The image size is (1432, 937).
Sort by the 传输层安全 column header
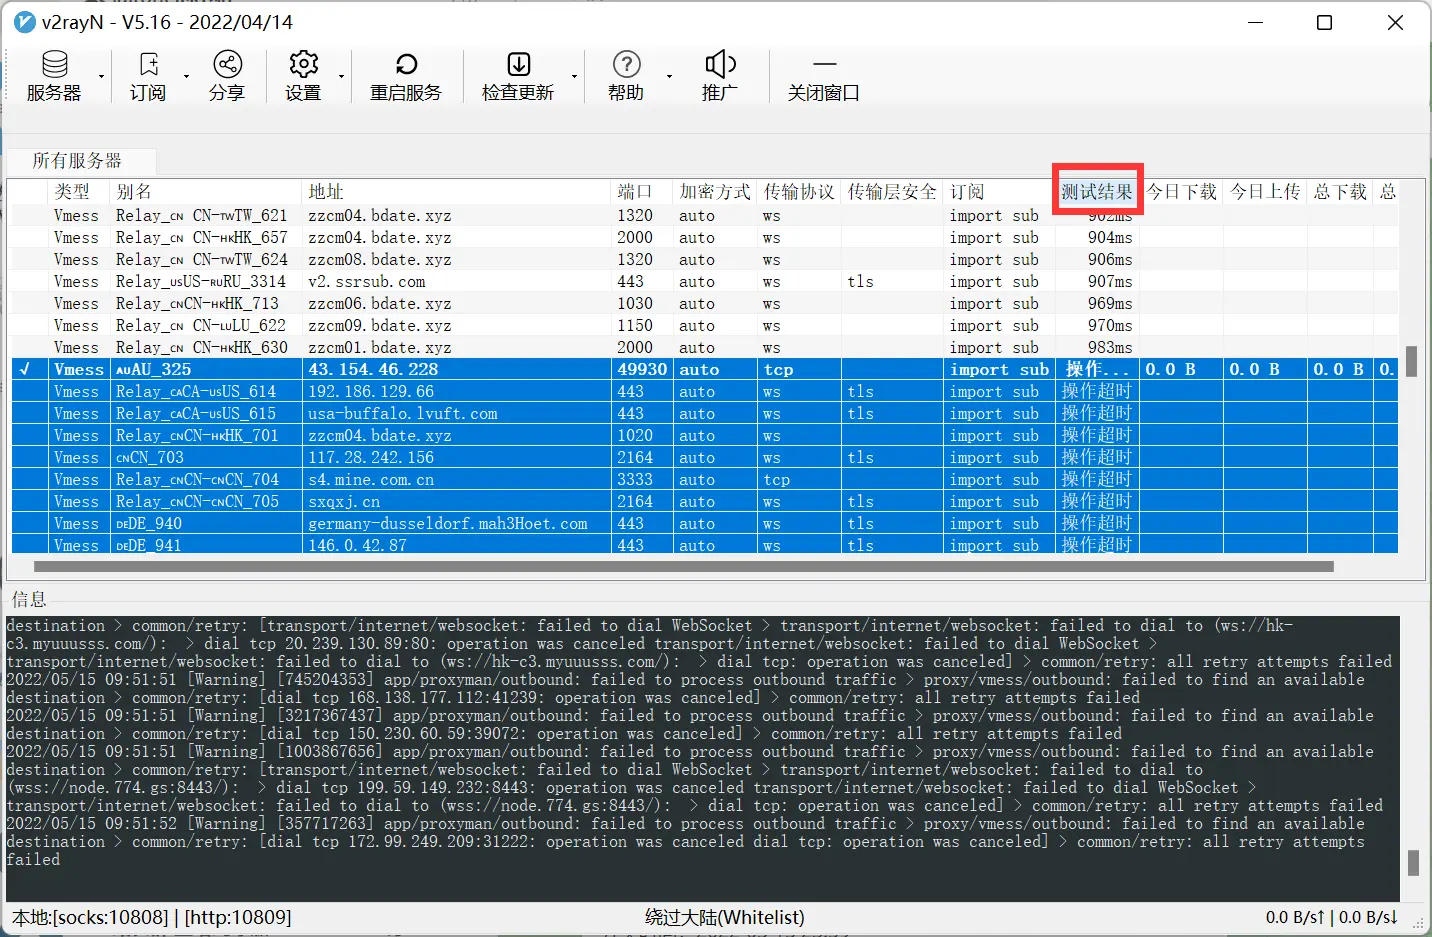click(892, 192)
